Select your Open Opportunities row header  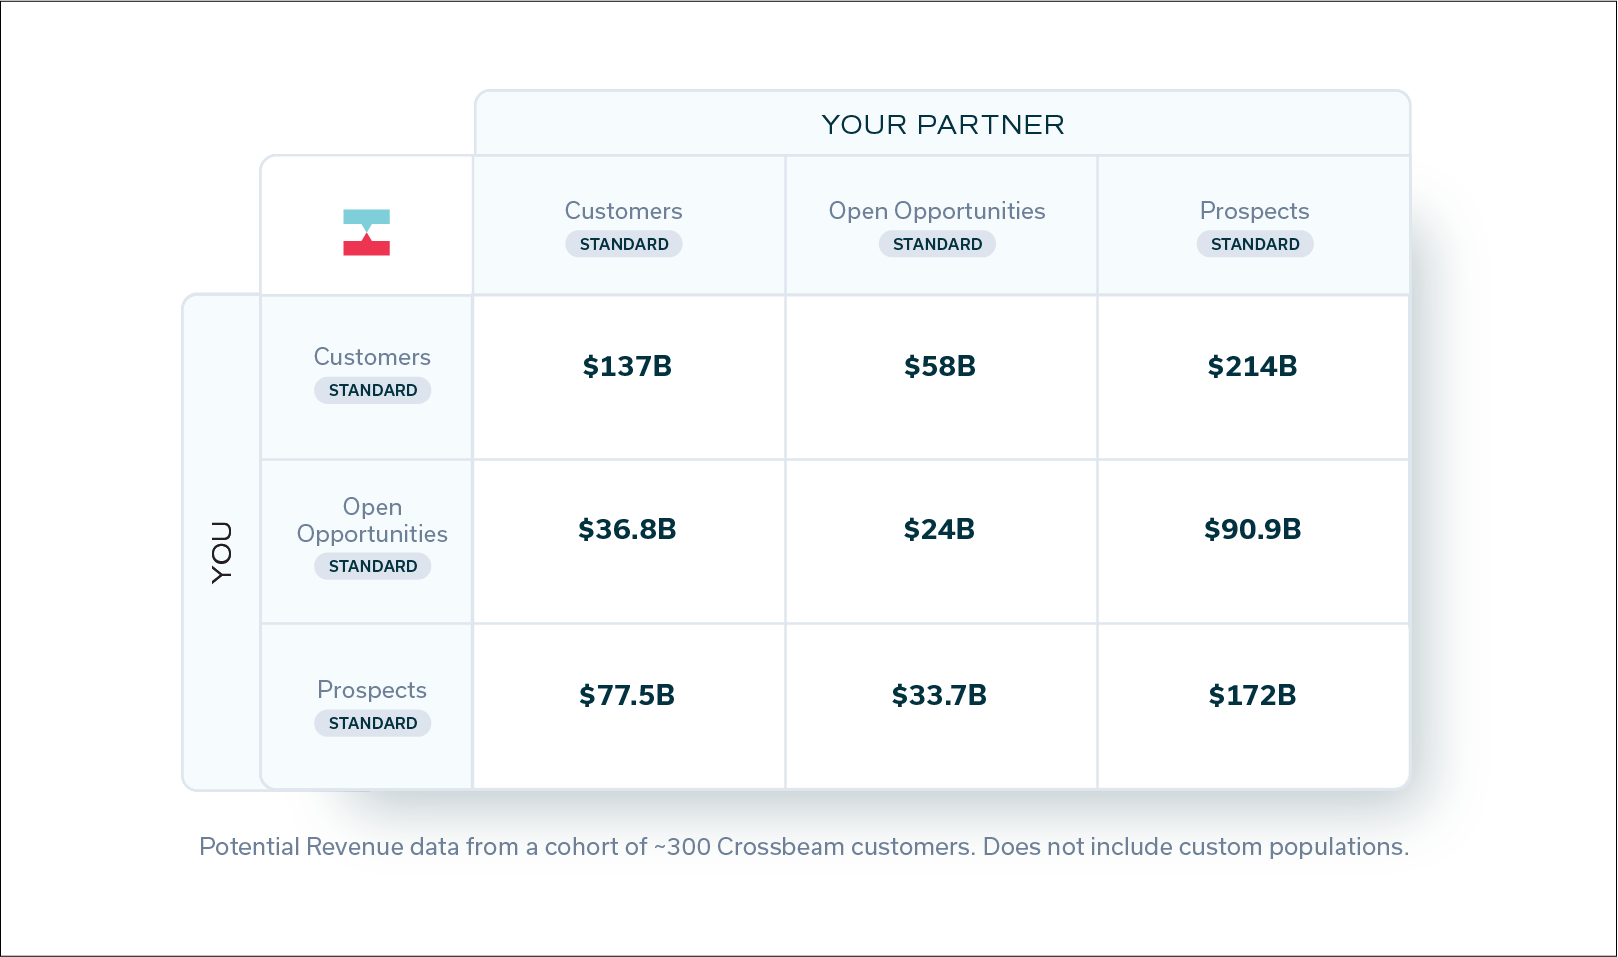[366, 542]
